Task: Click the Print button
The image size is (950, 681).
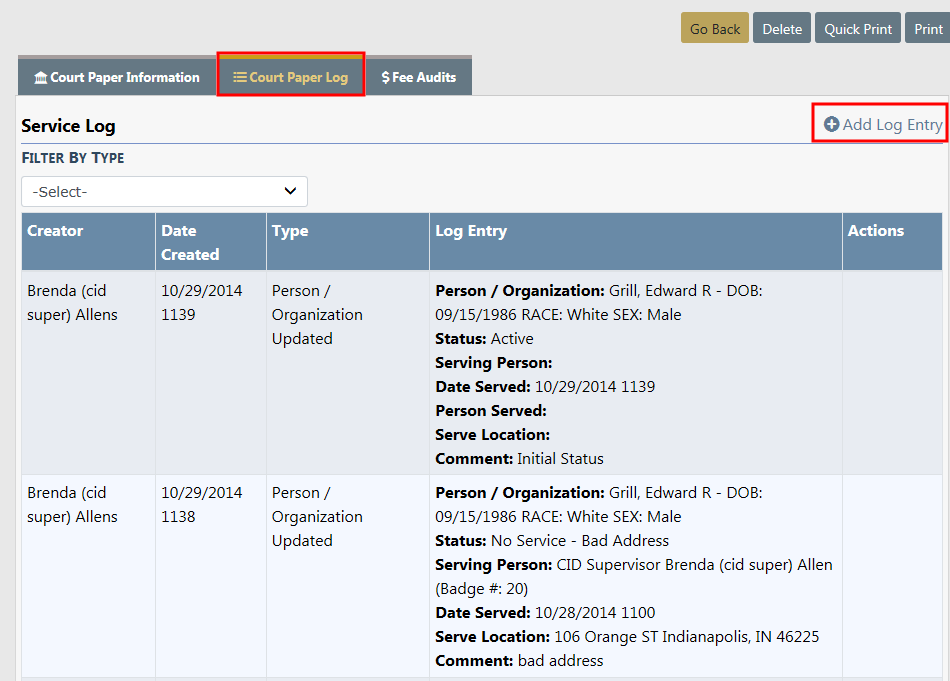Action: (928, 29)
